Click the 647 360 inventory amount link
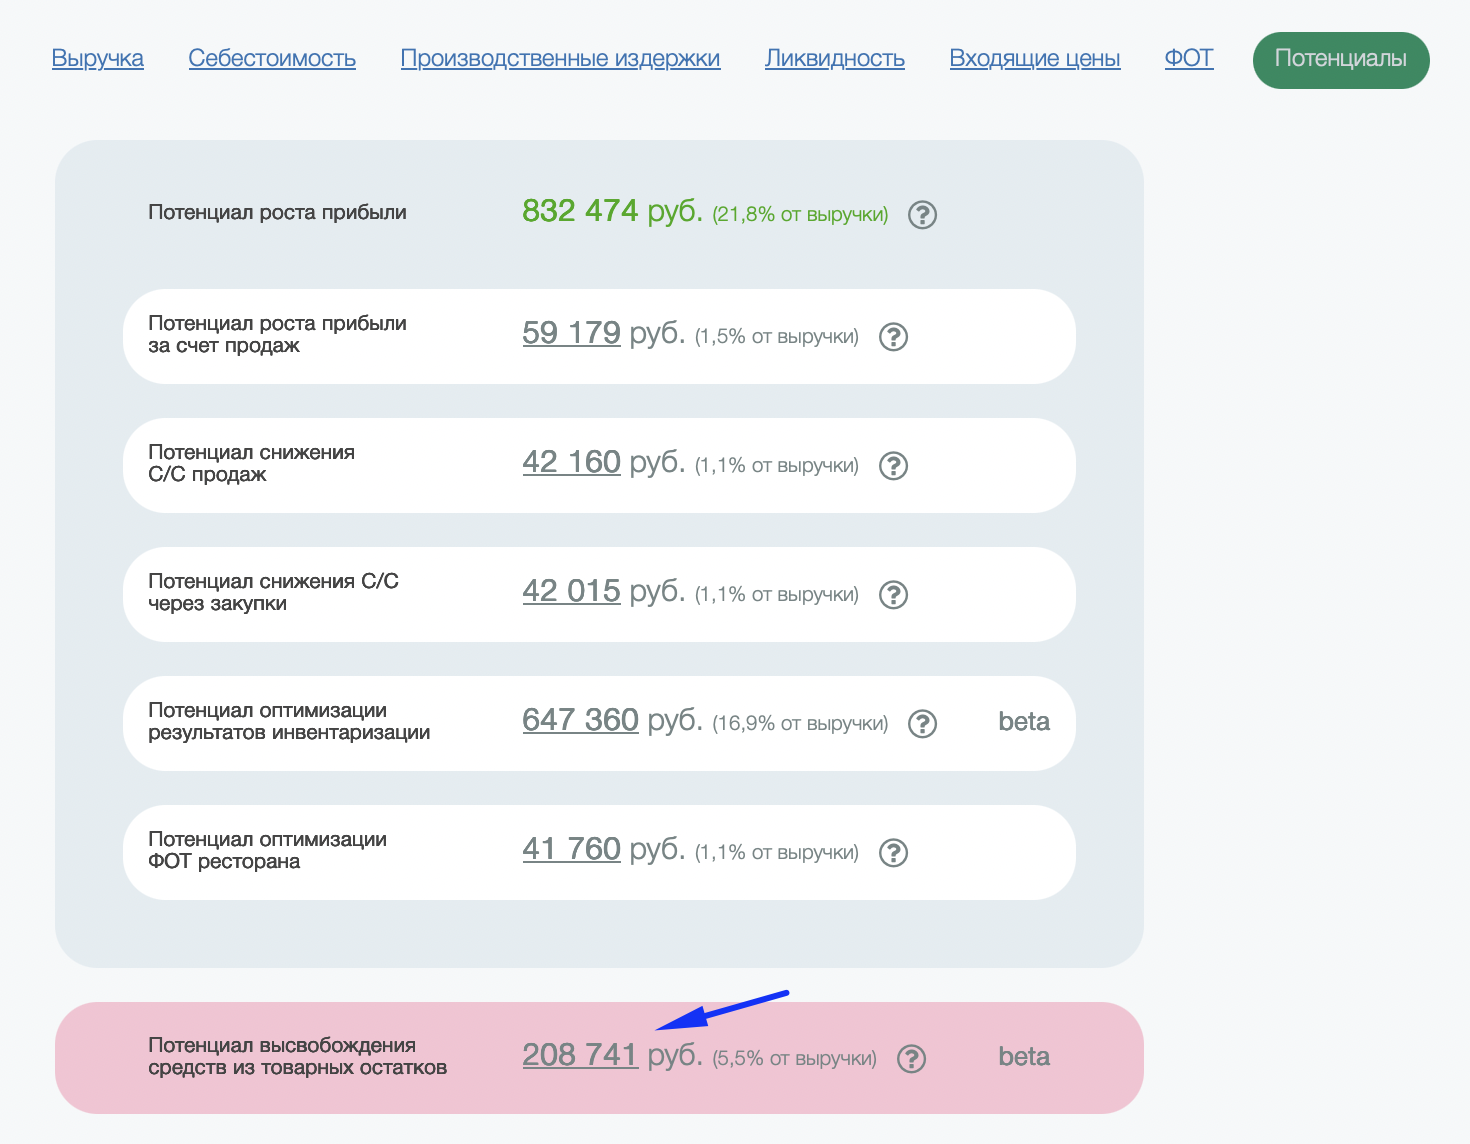Image resolution: width=1470 pixels, height=1144 pixels. click(580, 720)
